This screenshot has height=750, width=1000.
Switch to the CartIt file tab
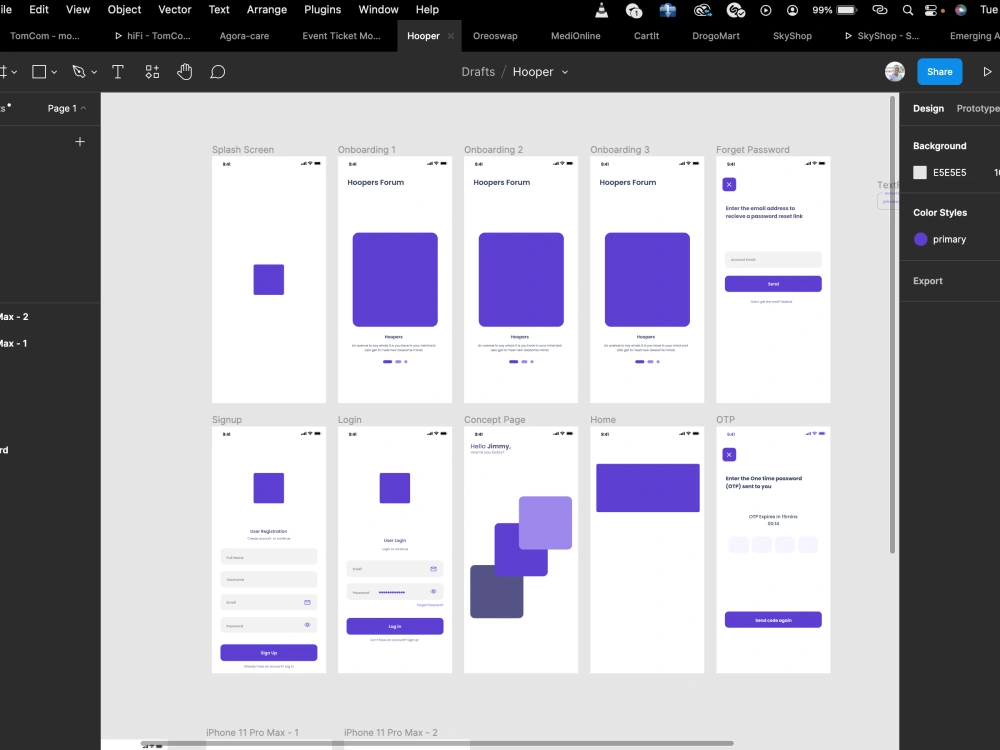coord(646,36)
